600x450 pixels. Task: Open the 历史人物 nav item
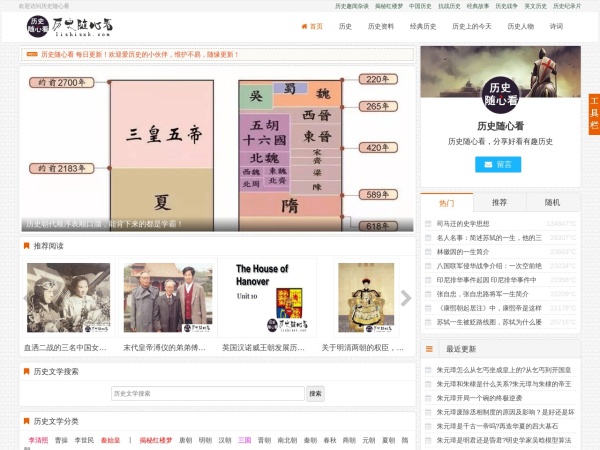pos(520,26)
